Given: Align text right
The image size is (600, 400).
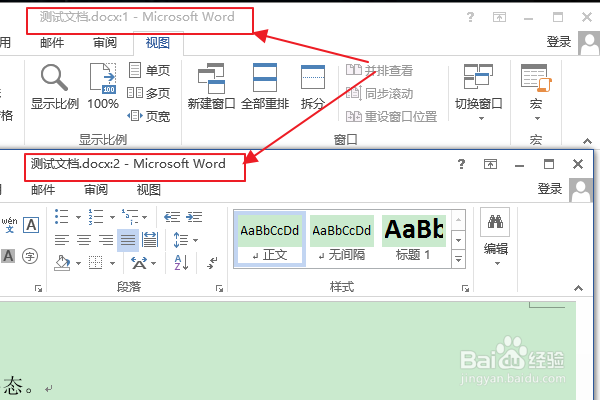Looking at the screenshot, I should point(106,240).
